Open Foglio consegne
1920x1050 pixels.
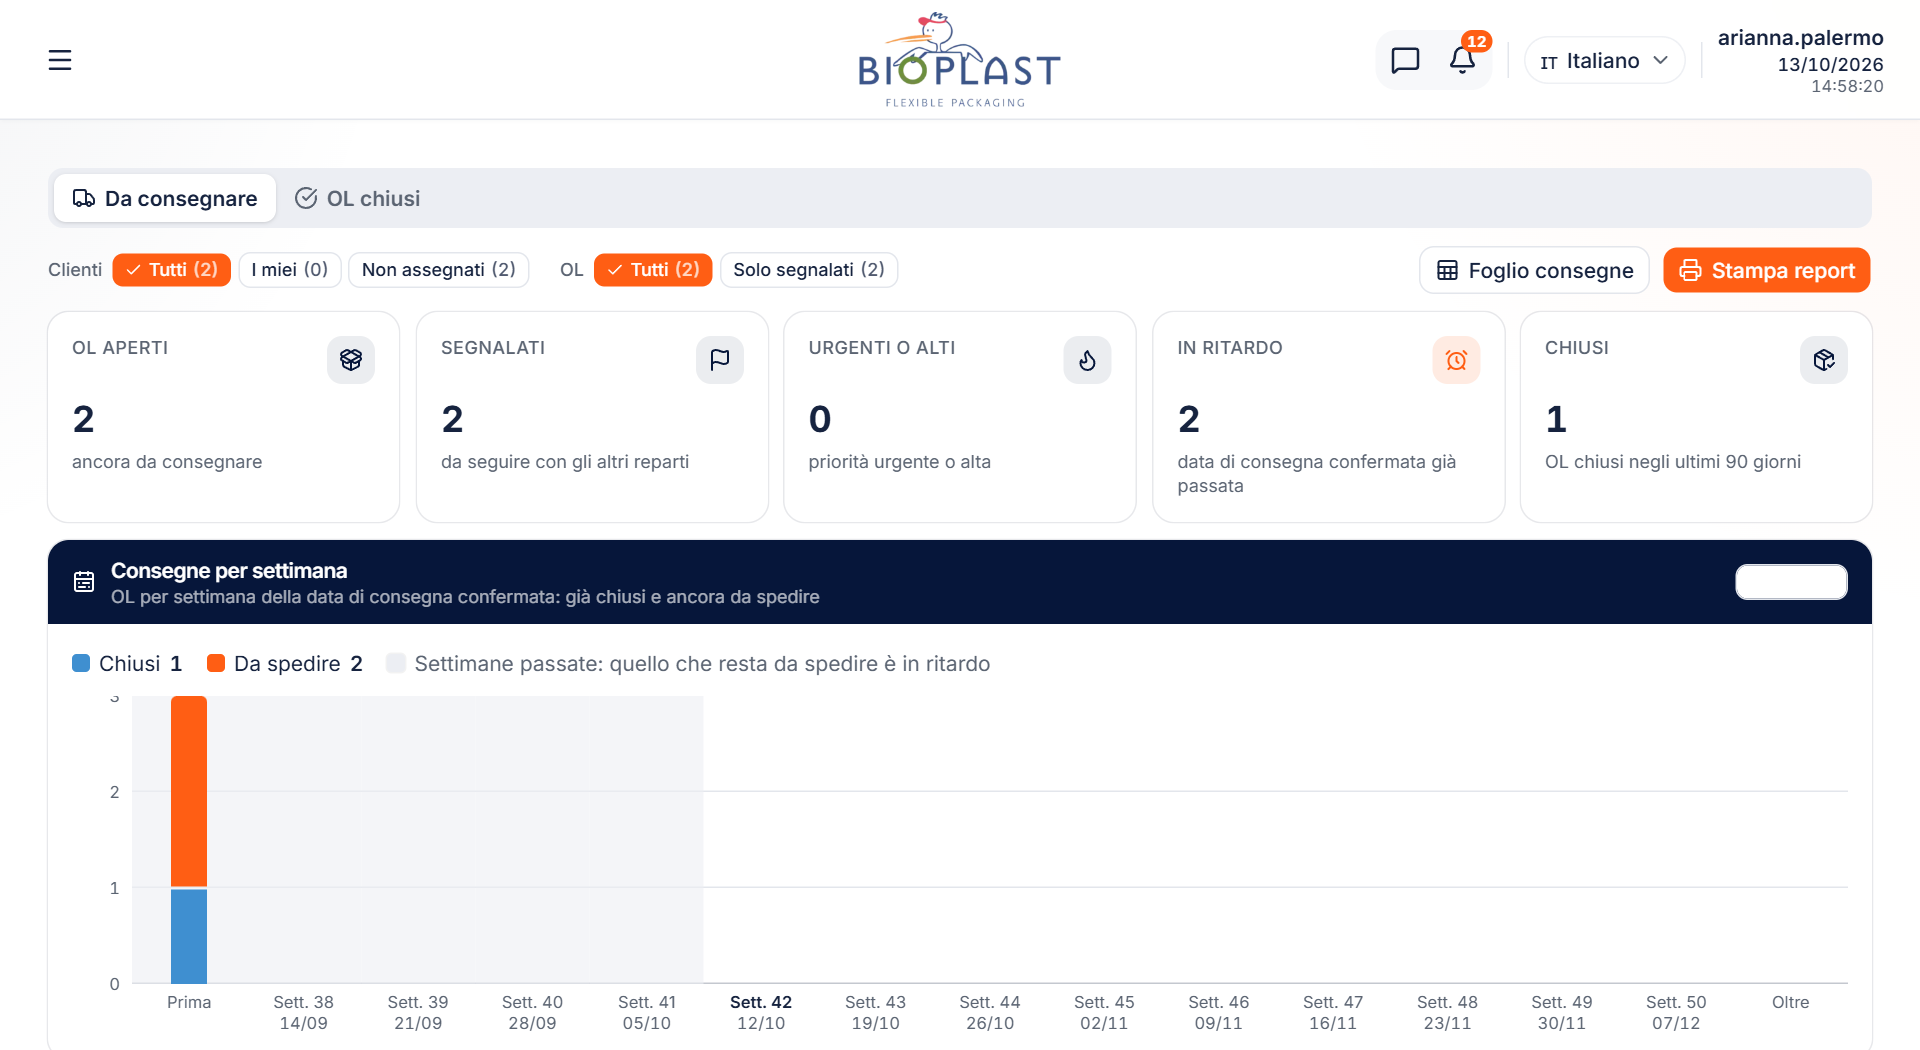[x=1534, y=270]
